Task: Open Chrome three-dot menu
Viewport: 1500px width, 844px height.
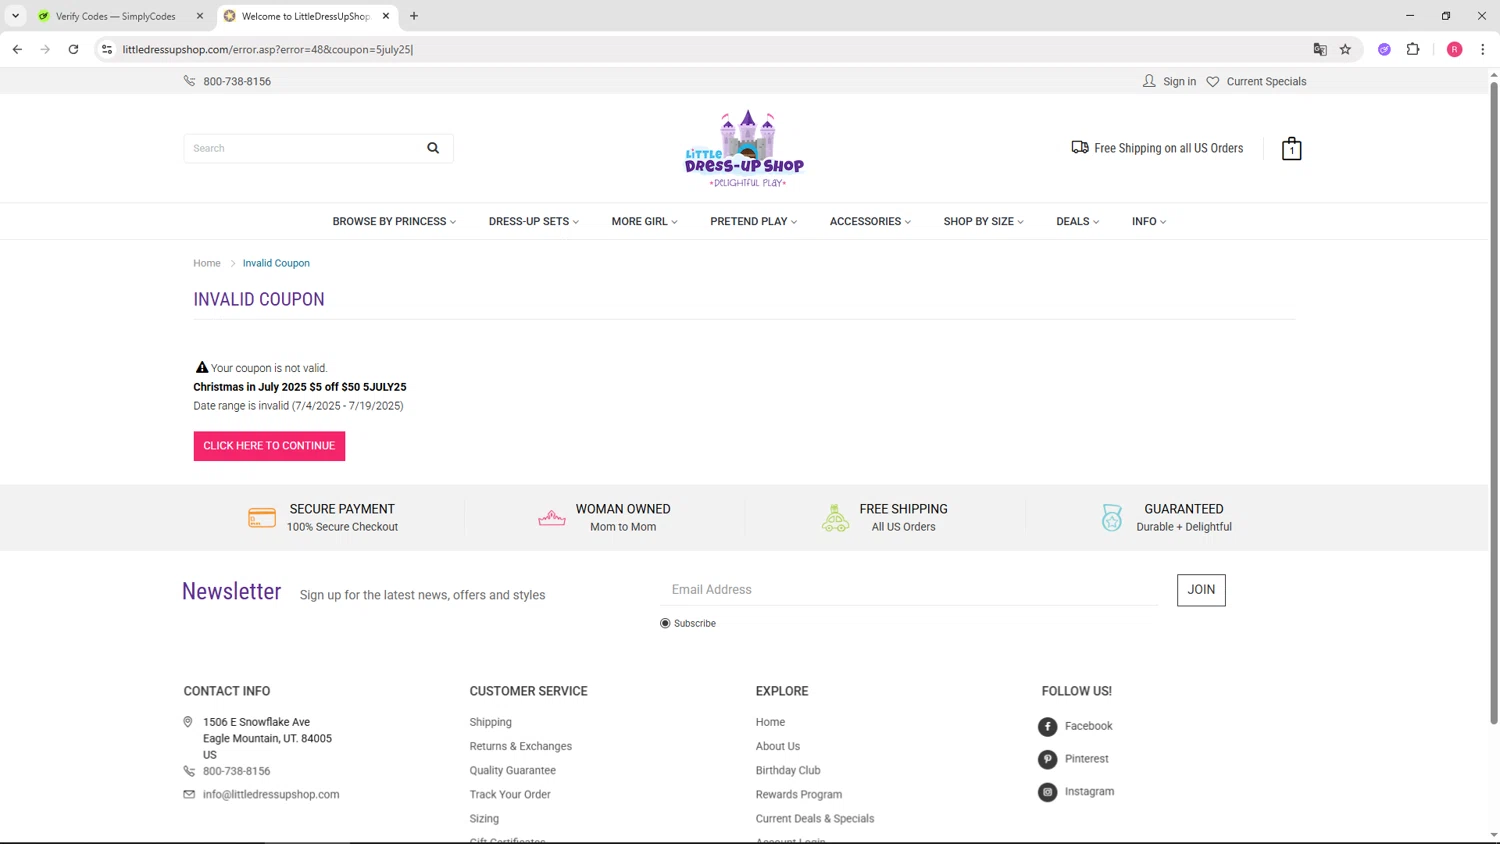Action: pos(1482,49)
